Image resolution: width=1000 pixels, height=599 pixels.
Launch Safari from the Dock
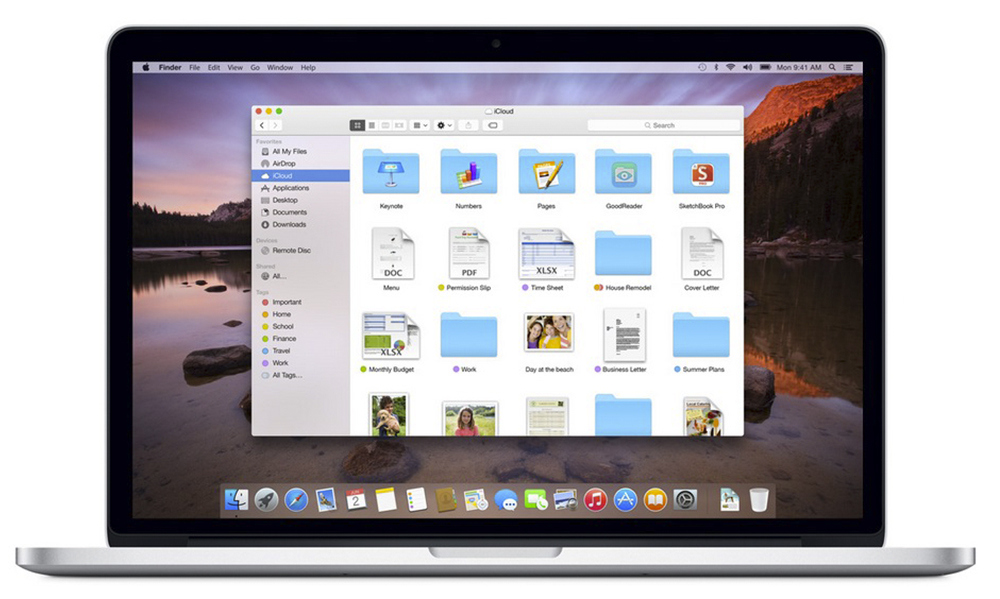(296, 499)
